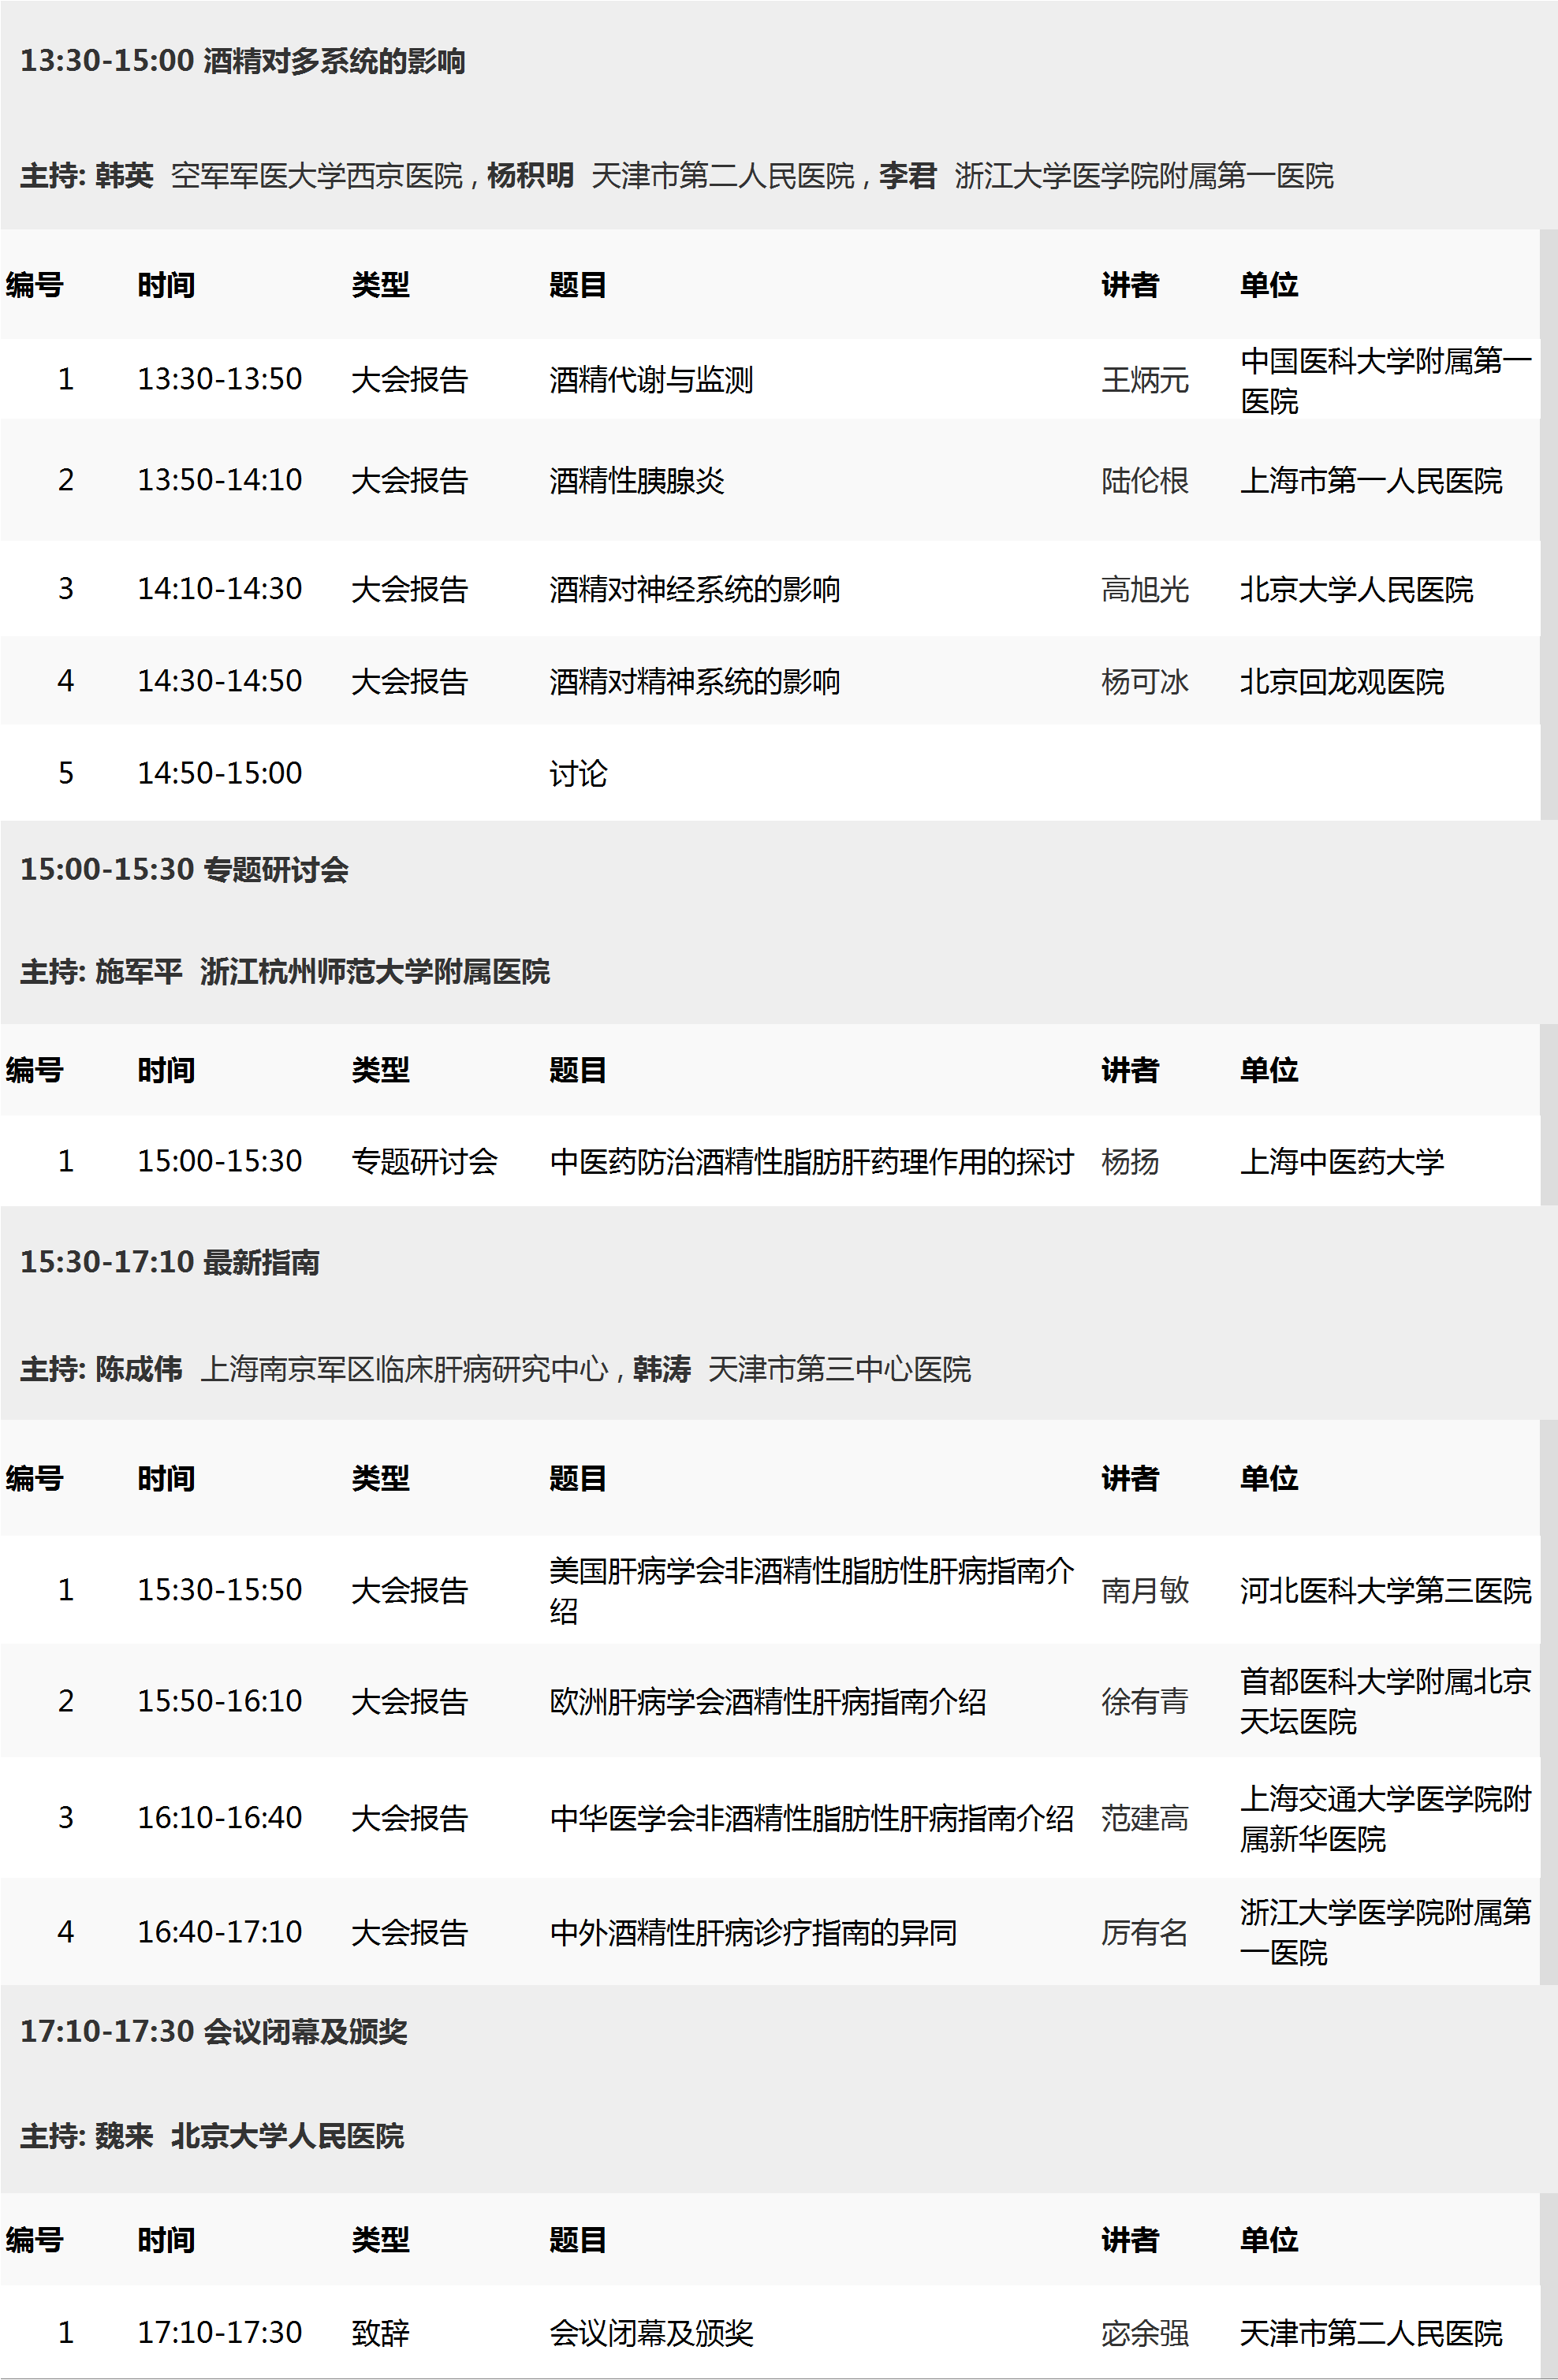This screenshot has height=2380, width=1558.
Task: Click the title 酒精性胰腺炎
Action: pyautogui.click(x=637, y=481)
